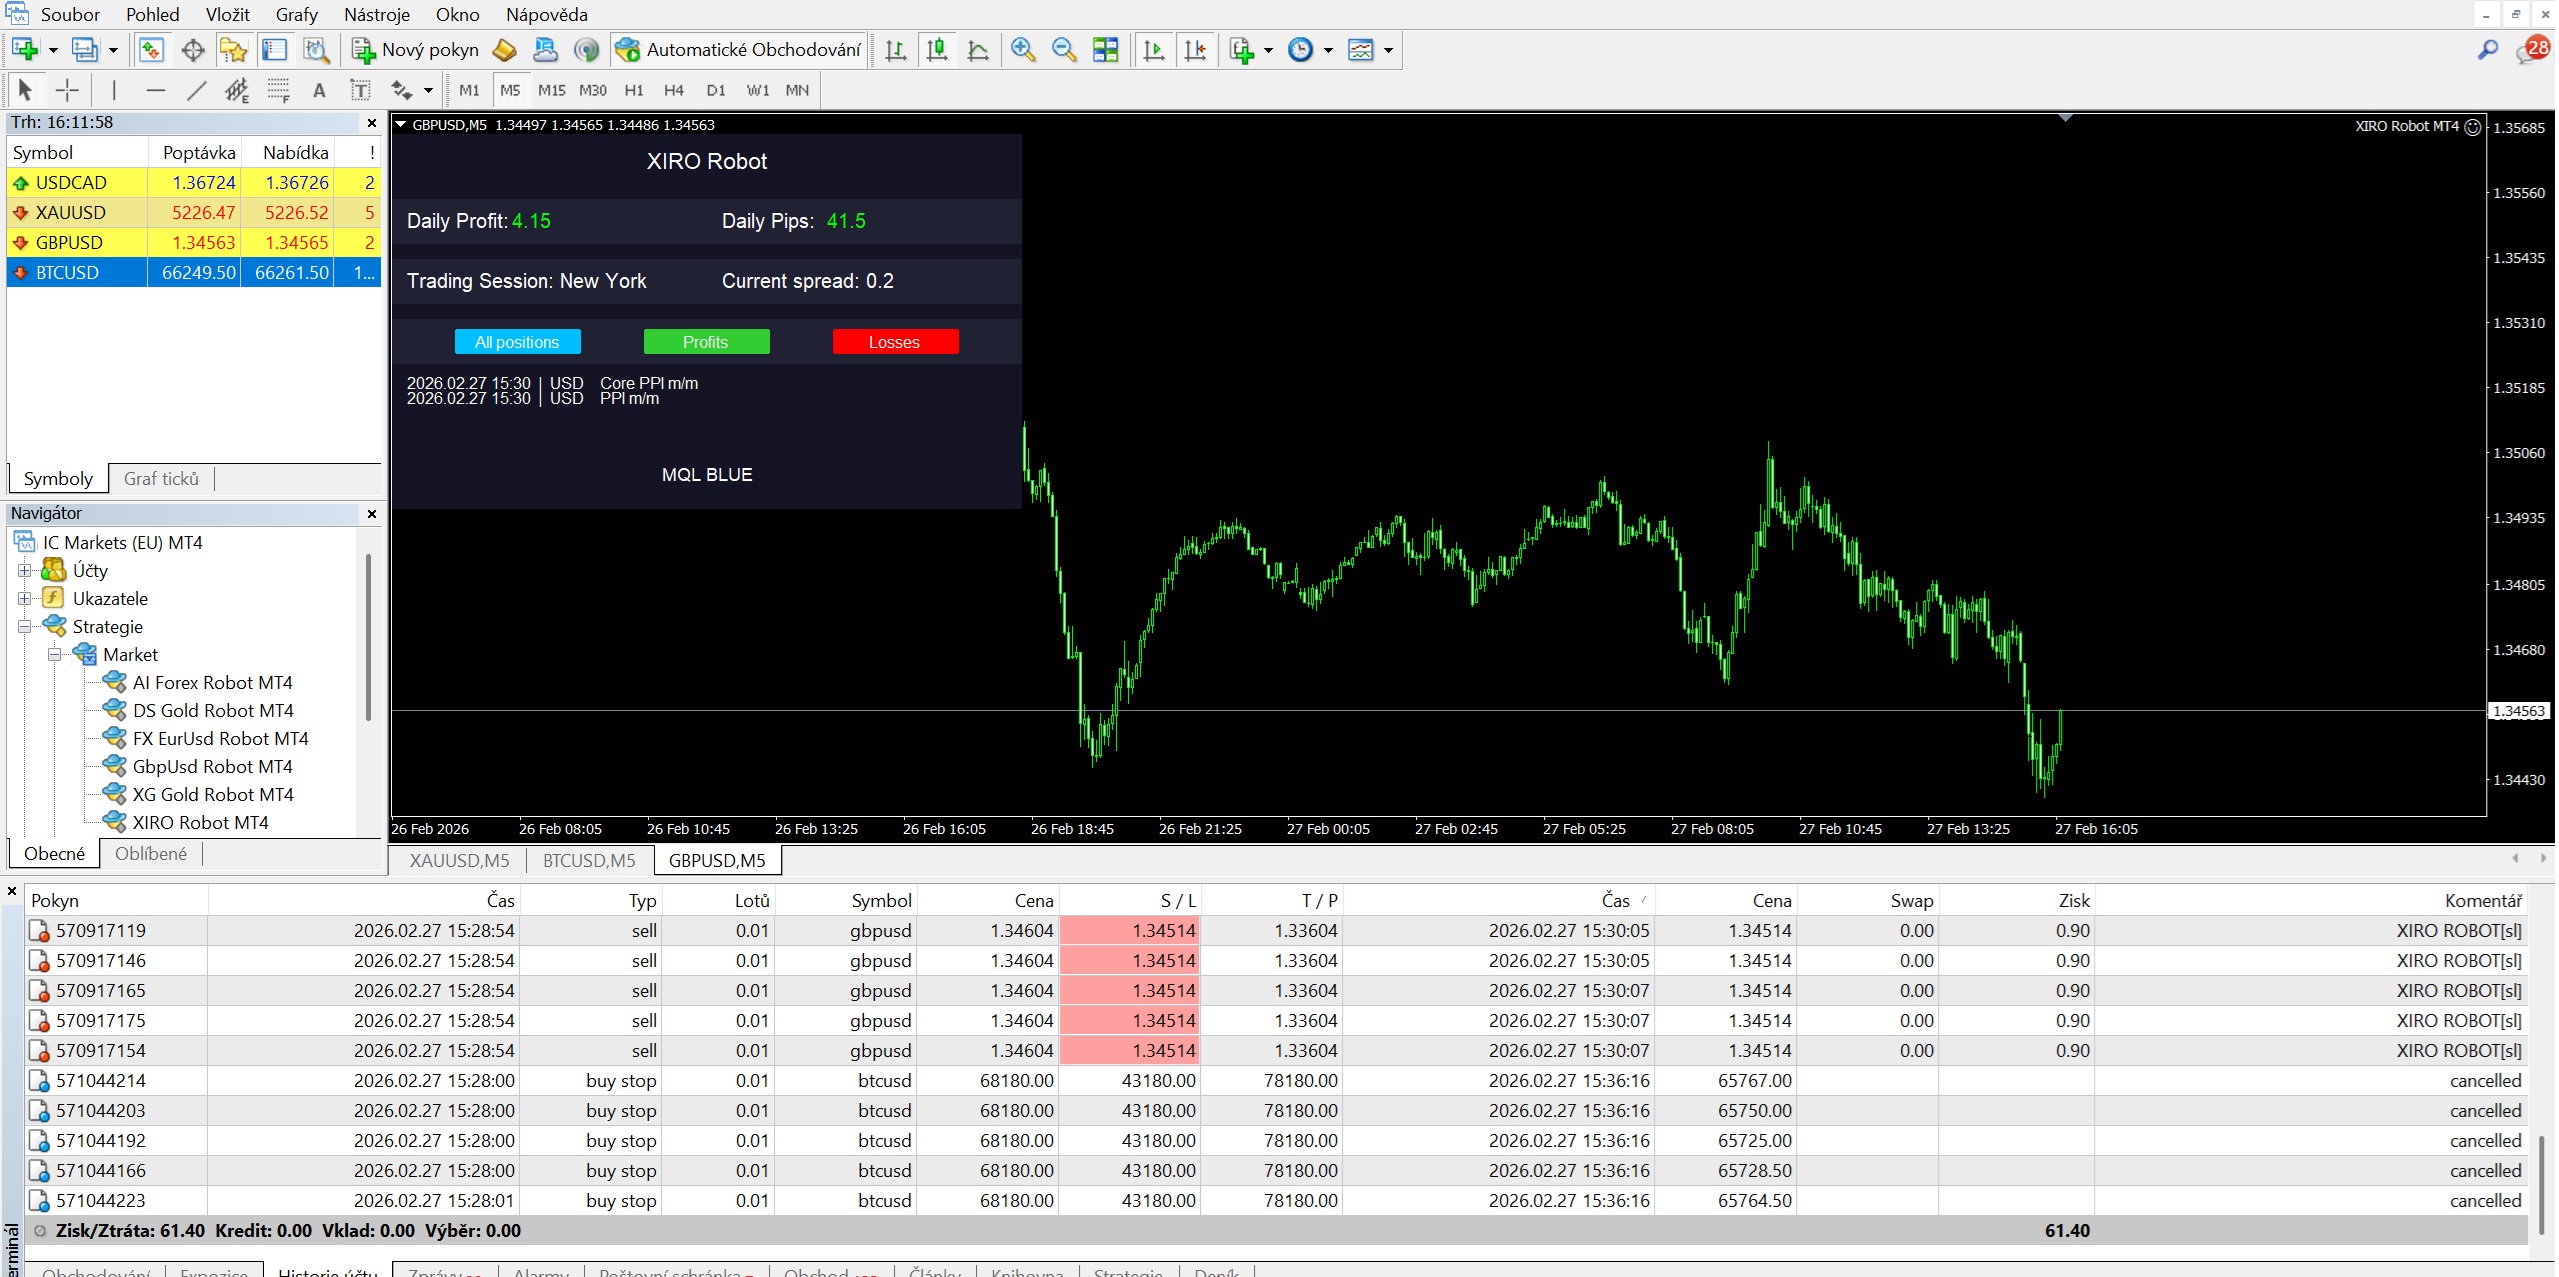Click the Zoom In magnifier icon
The width and height of the screenshot is (2559, 1277).
[1022, 50]
